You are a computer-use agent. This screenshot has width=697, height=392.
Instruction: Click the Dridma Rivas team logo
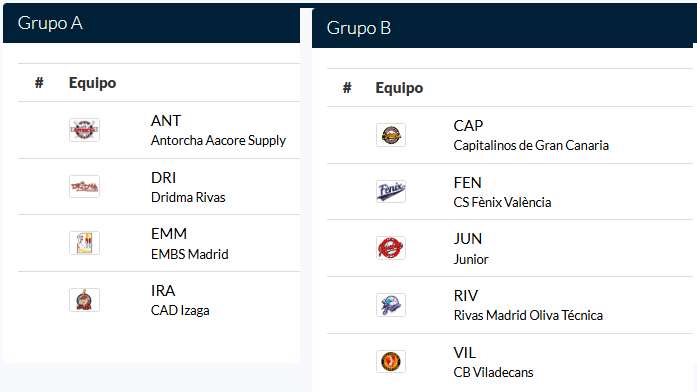84,186
